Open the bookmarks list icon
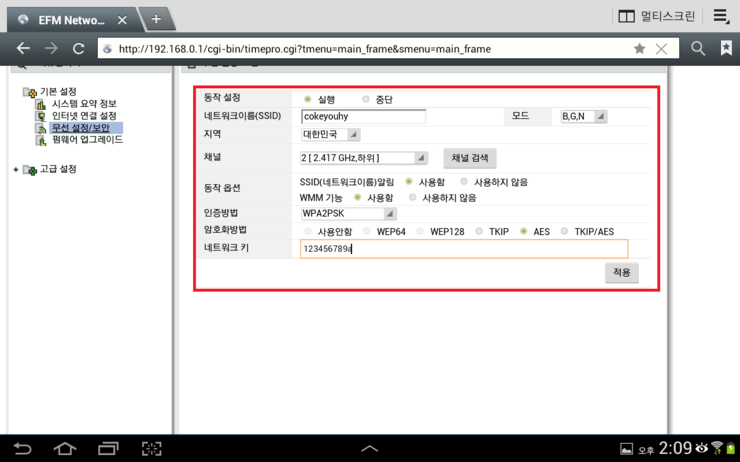The height and width of the screenshot is (462, 740). tap(725, 48)
